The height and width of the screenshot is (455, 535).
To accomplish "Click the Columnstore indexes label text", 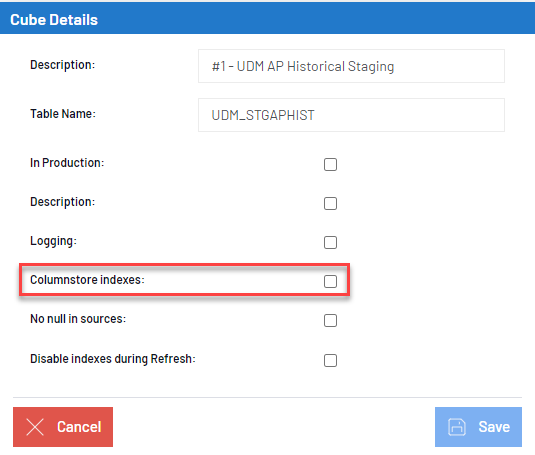I will pos(87,280).
